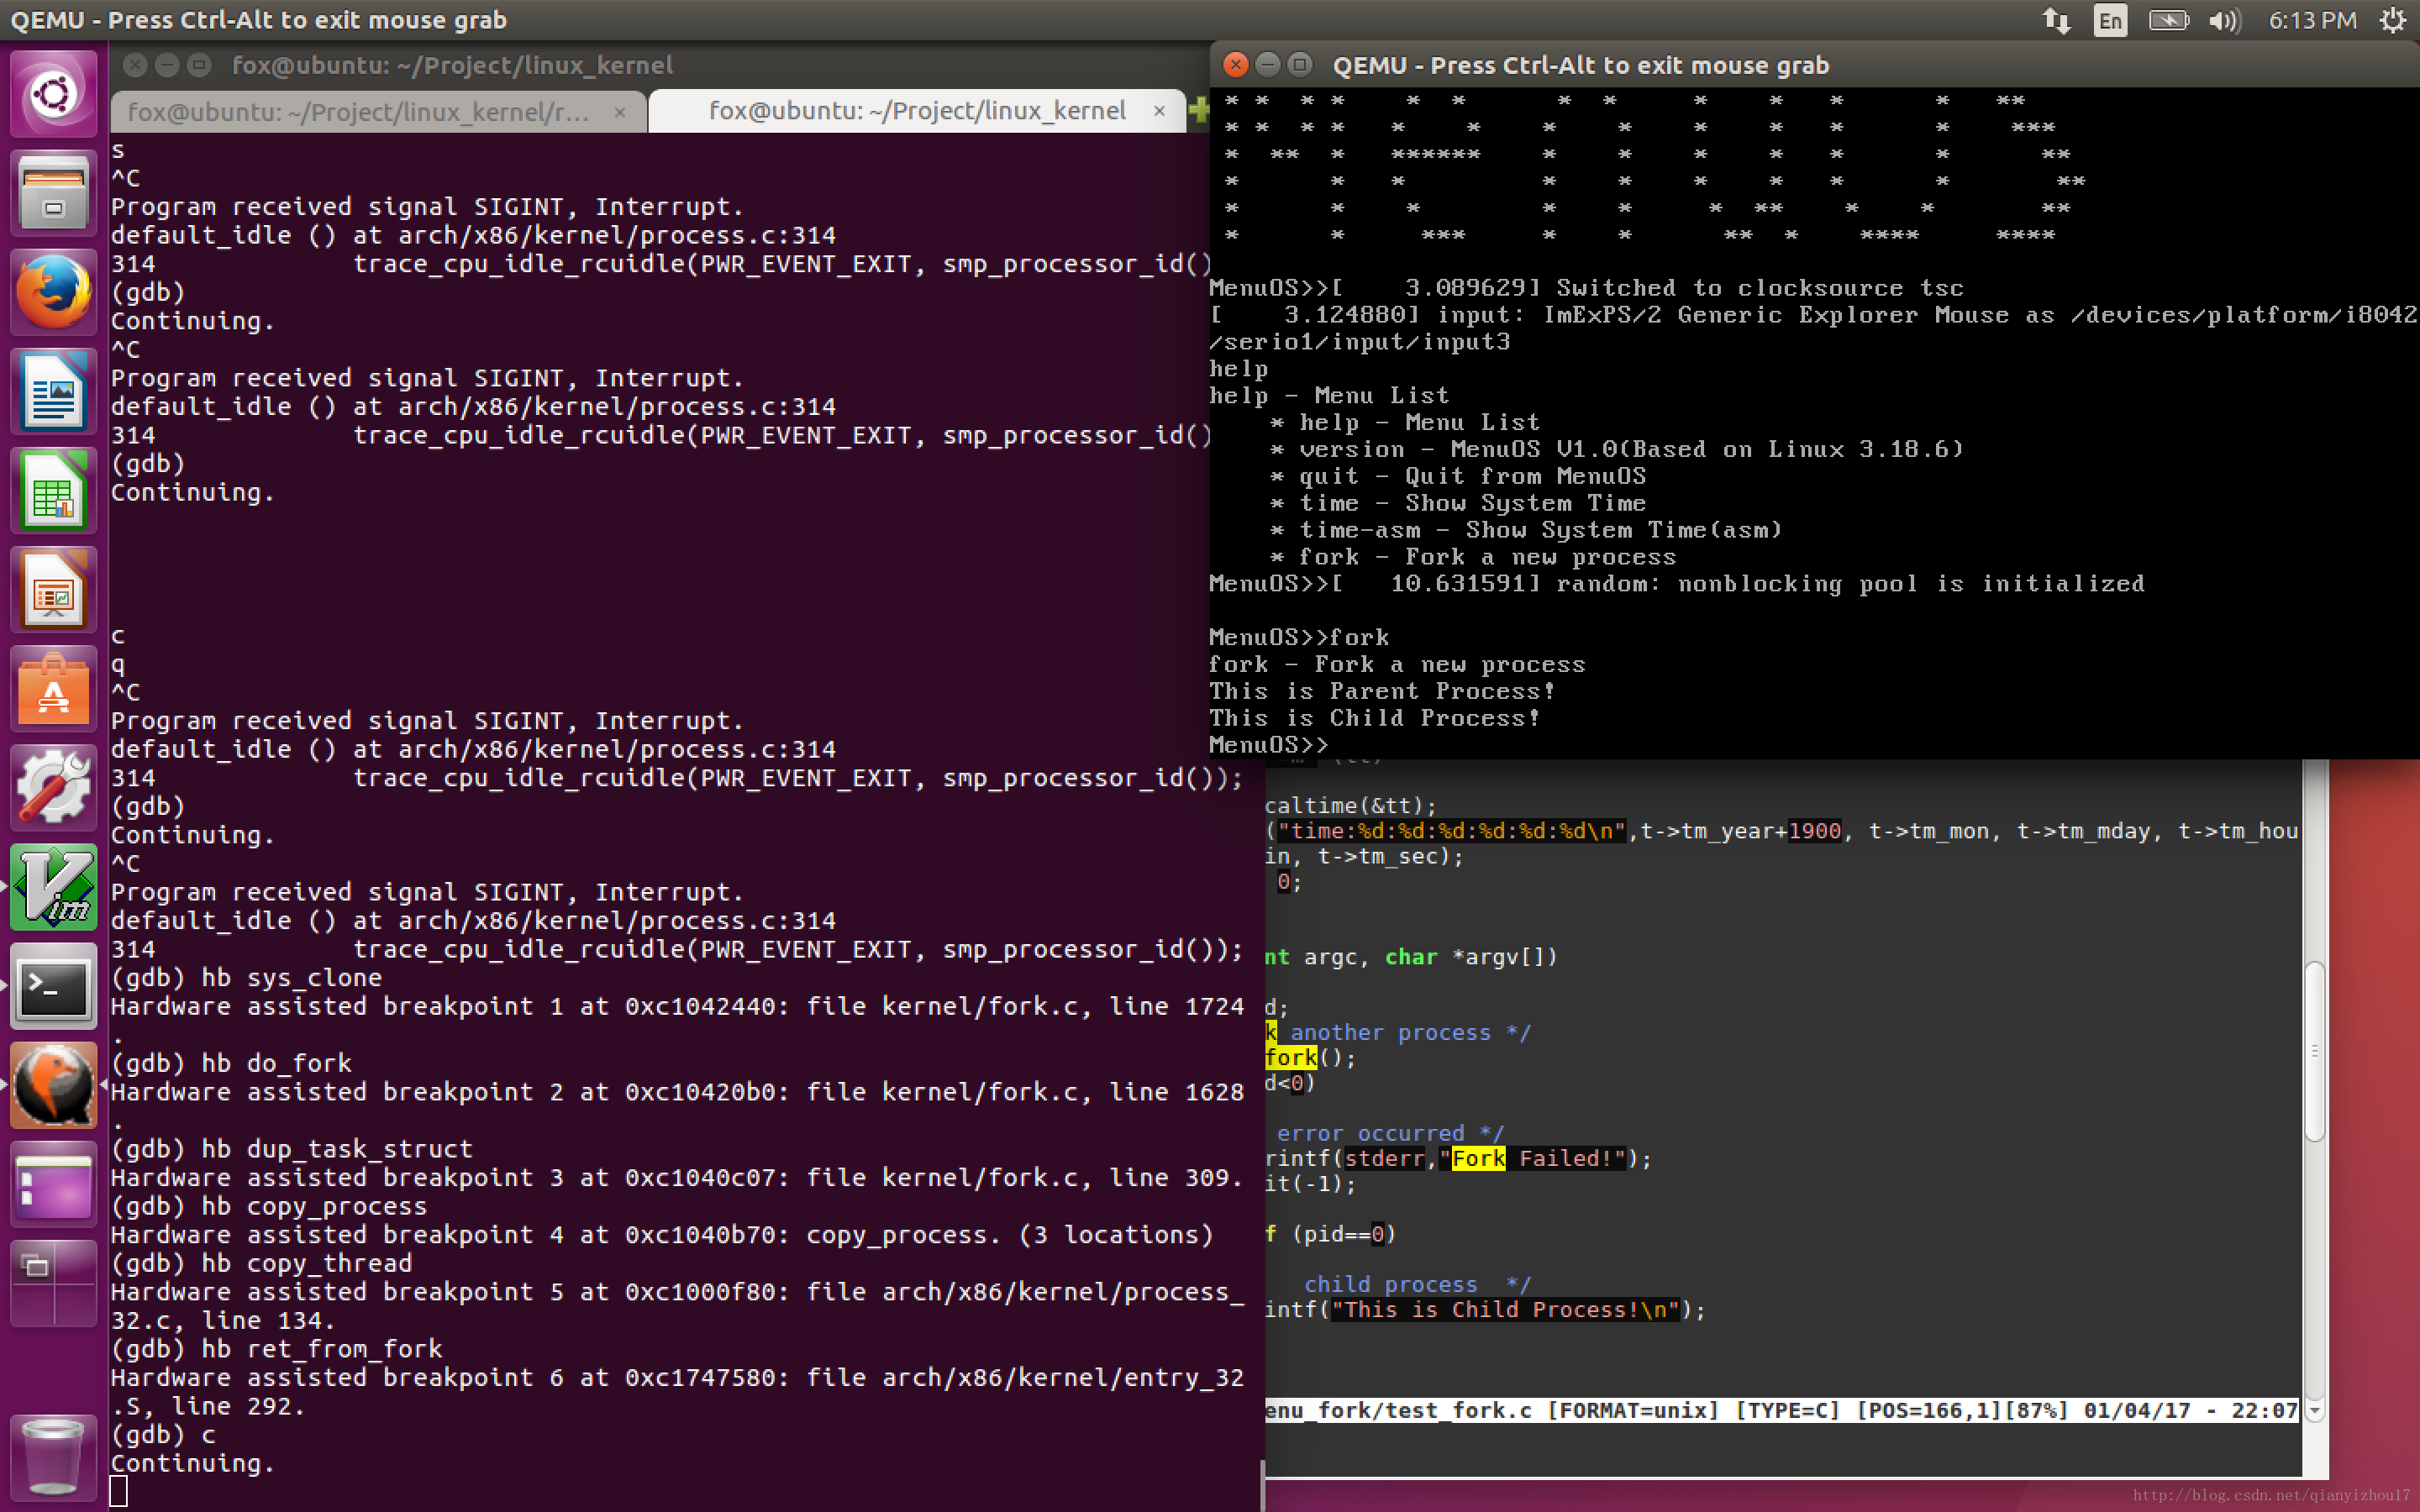Open Ubuntu Software Center from dock
The width and height of the screenshot is (2420, 1512).
pyautogui.click(x=53, y=689)
